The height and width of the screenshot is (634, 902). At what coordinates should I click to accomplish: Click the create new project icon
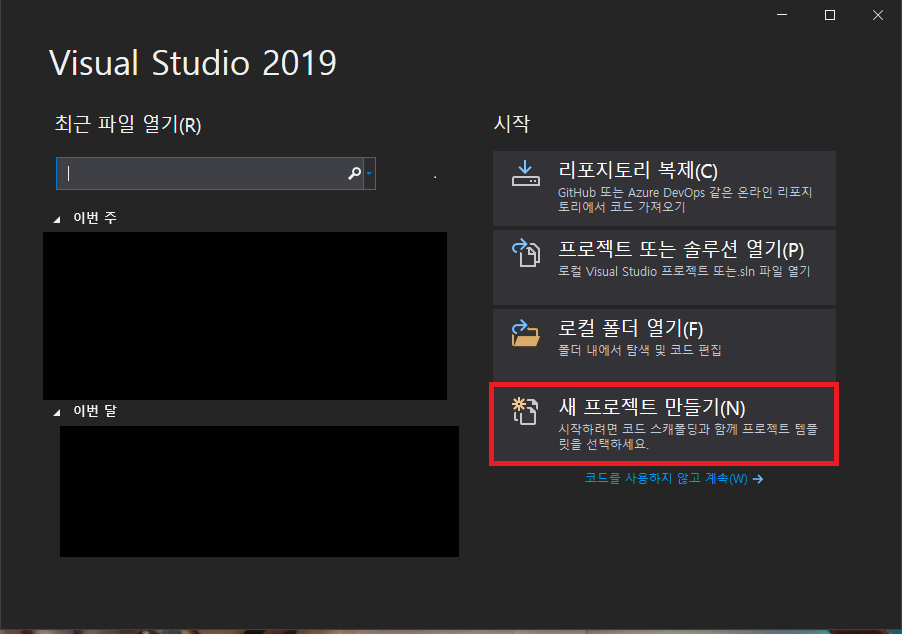[x=525, y=411]
